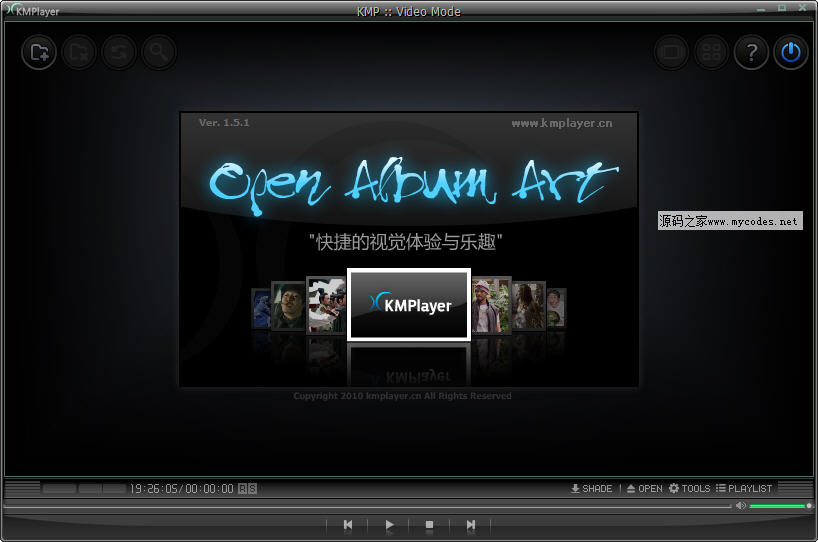Click the time display 19:26:05/00:00:00
Viewport: 818px width, 542px height.
tap(182, 489)
